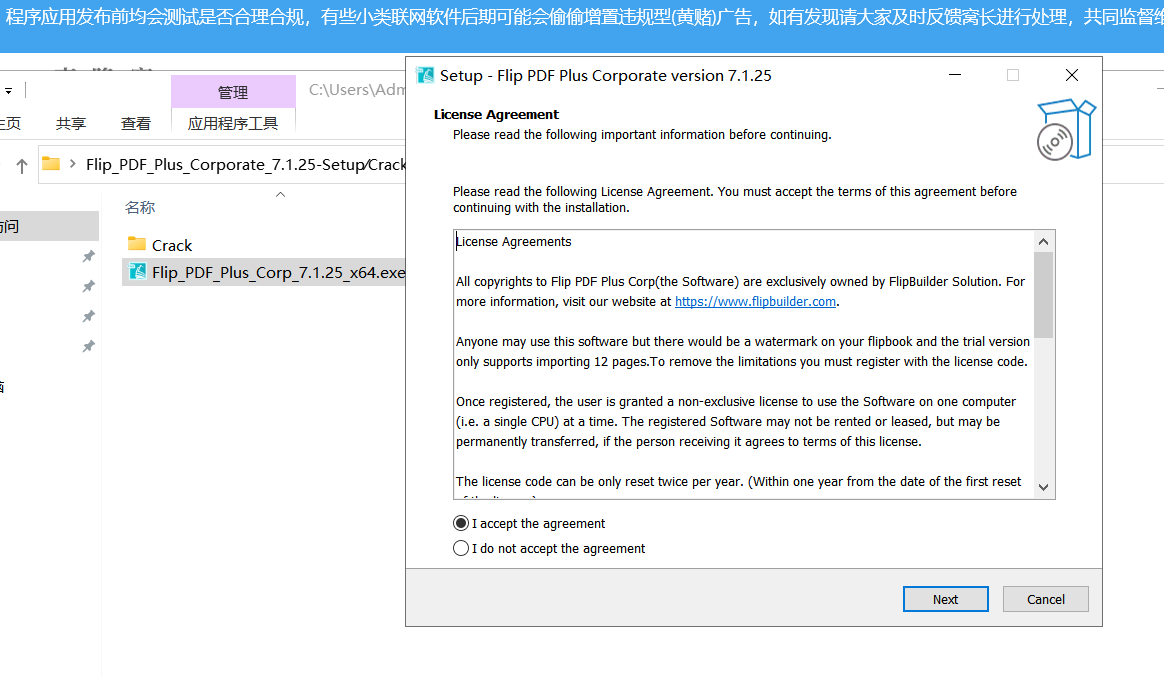This screenshot has height=677, width=1164.
Task: Open the 应用程序工具 tab in Explorer
Action: point(233,123)
